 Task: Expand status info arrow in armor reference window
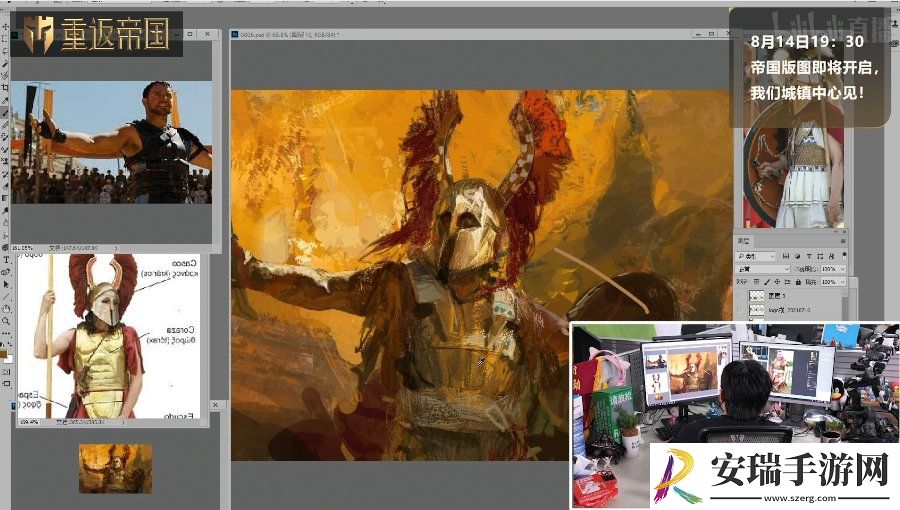pyautogui.click(x=123, y=422)
